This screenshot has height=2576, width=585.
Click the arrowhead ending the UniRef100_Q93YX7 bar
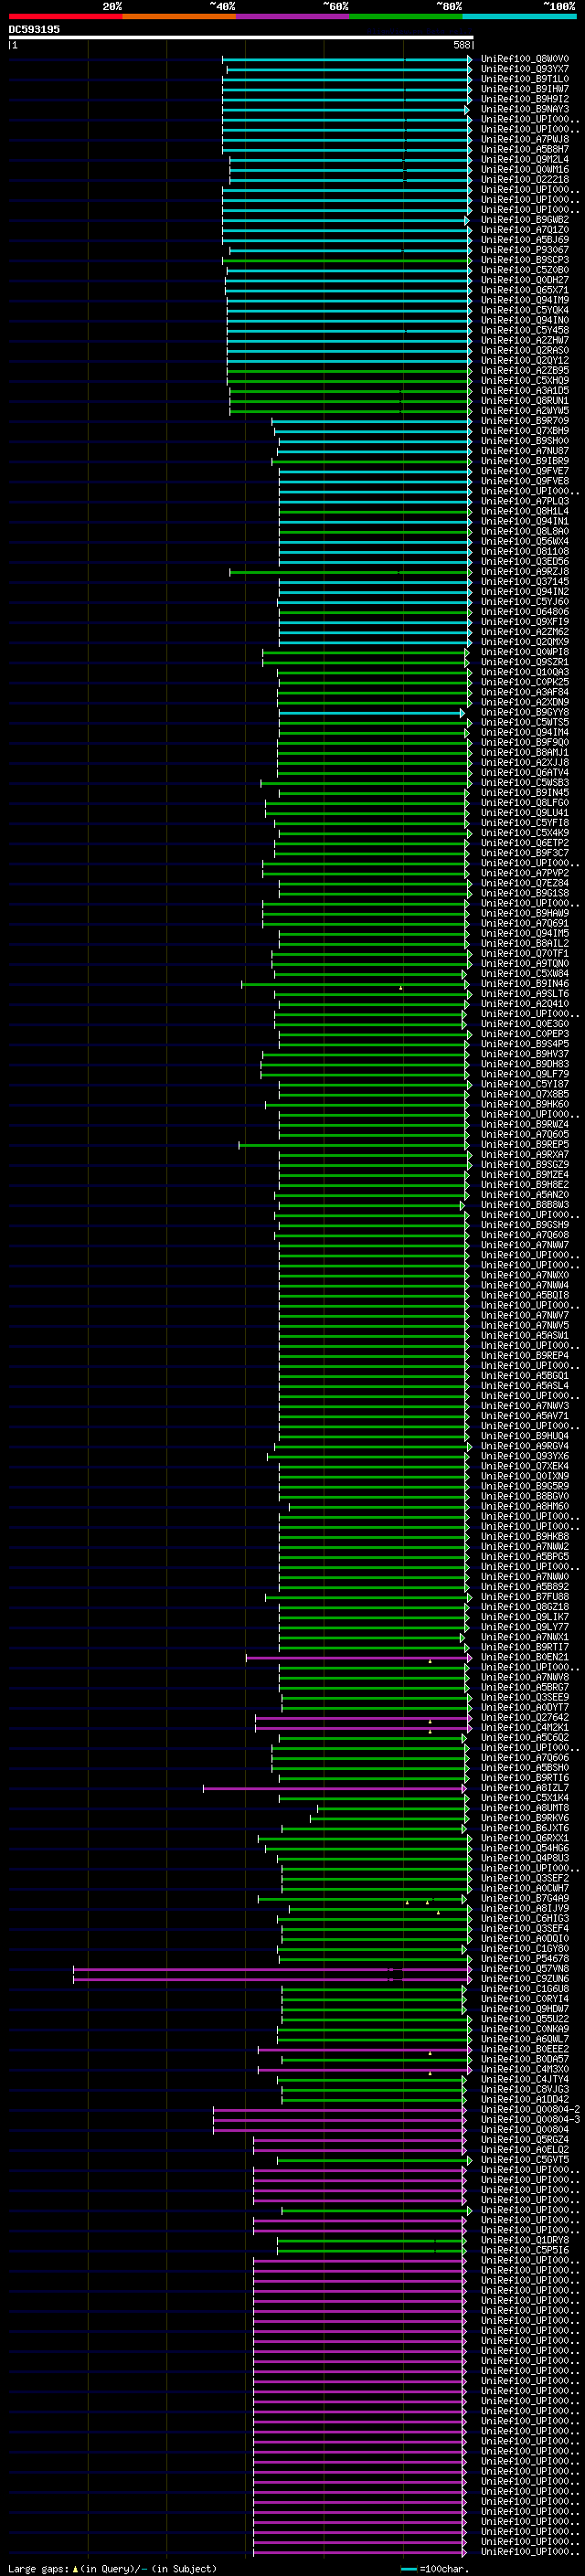[x=469, y=69]
